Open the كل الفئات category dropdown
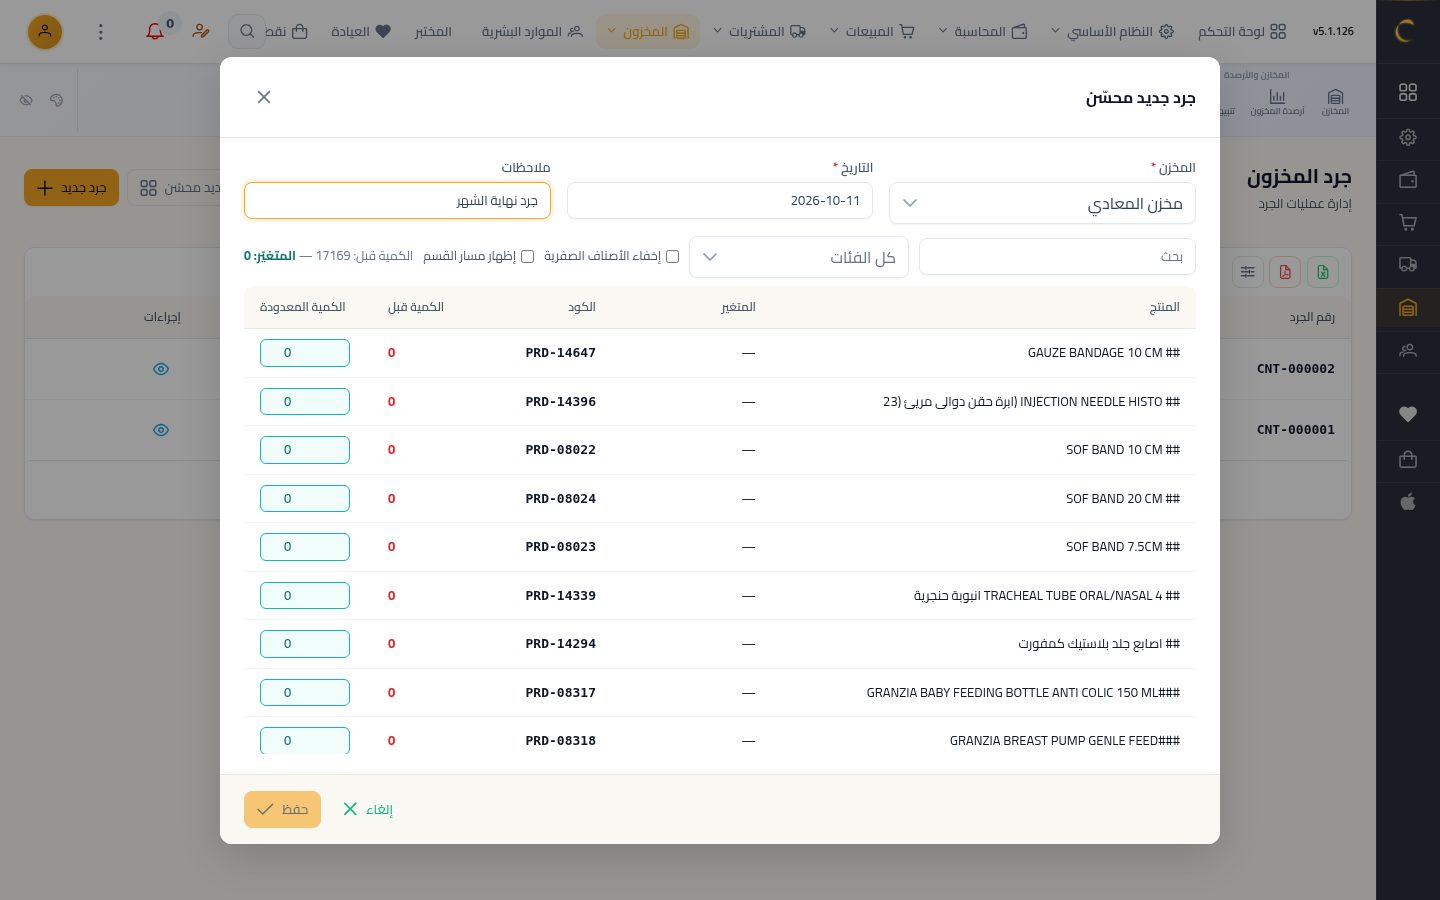Viewport: 1440px width, 900px height. point(799,257)
